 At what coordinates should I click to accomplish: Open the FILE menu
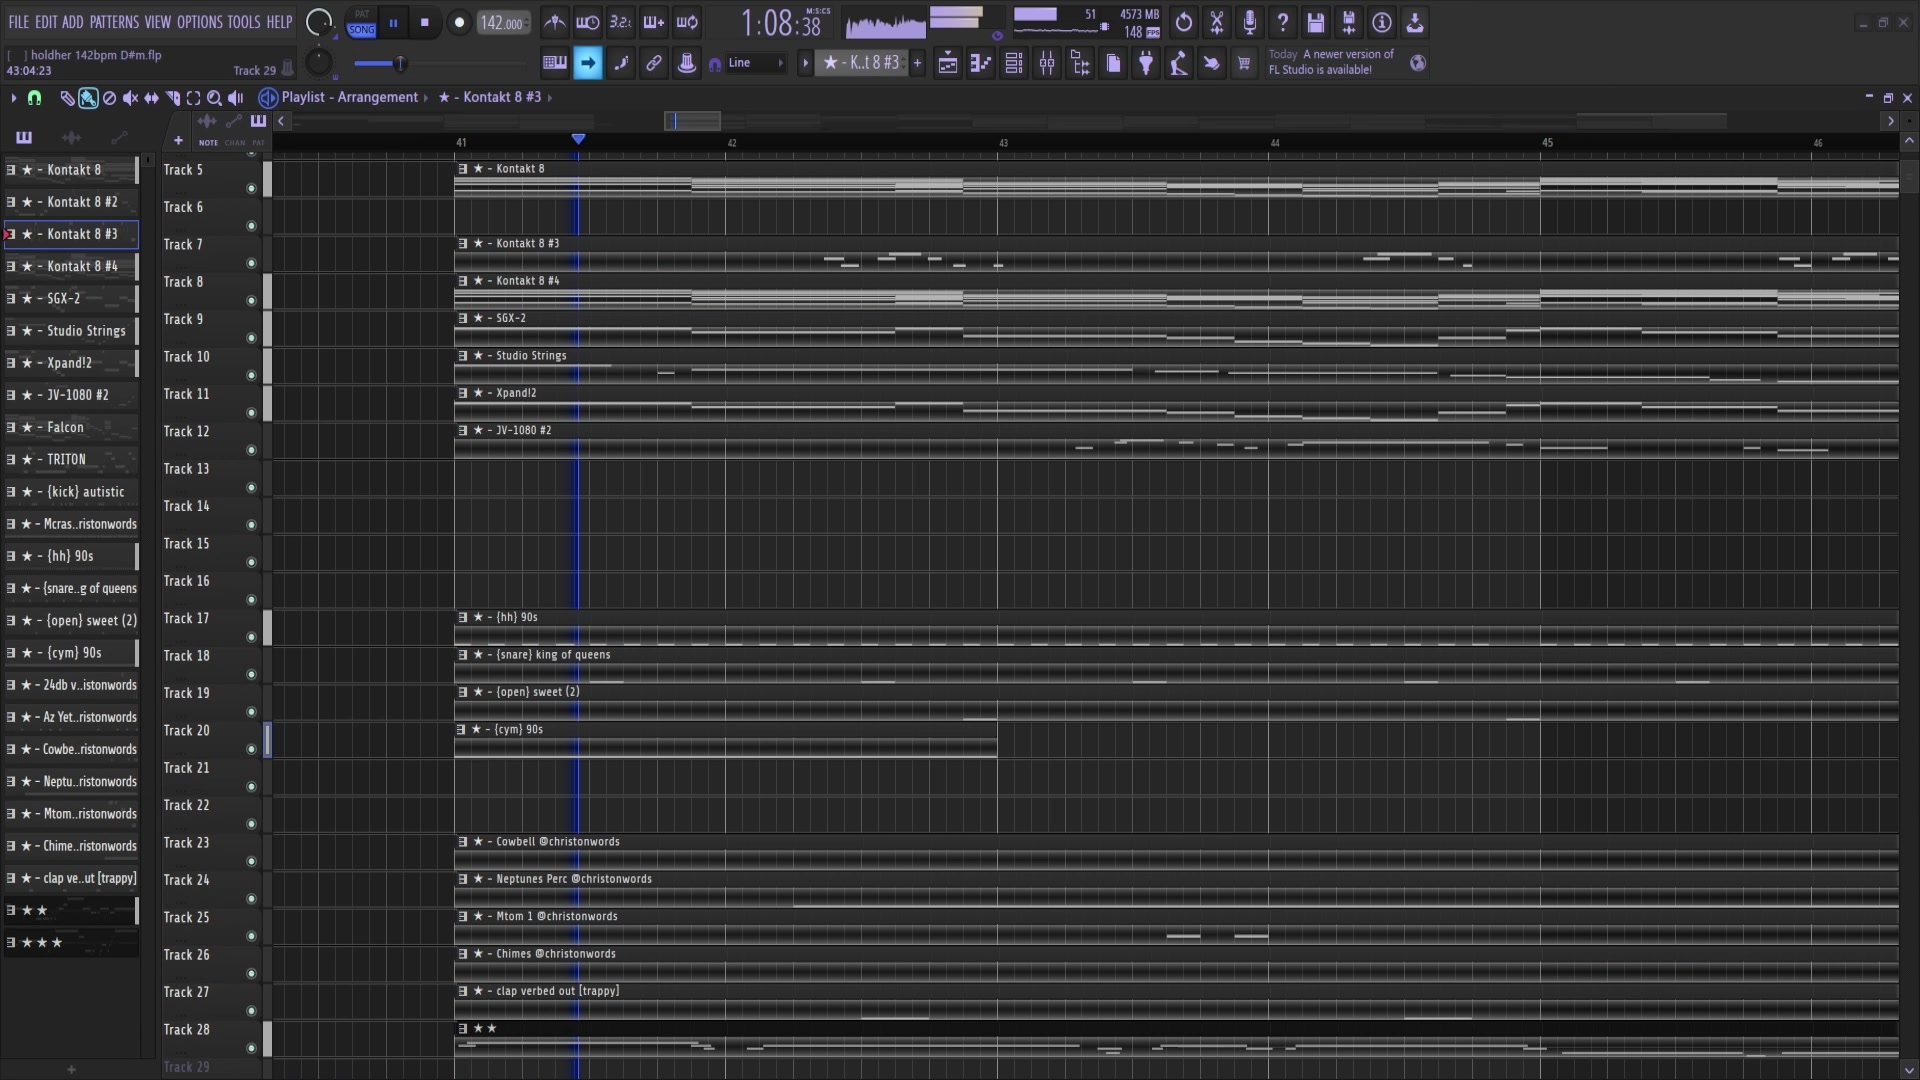click(x=19, y=22)
